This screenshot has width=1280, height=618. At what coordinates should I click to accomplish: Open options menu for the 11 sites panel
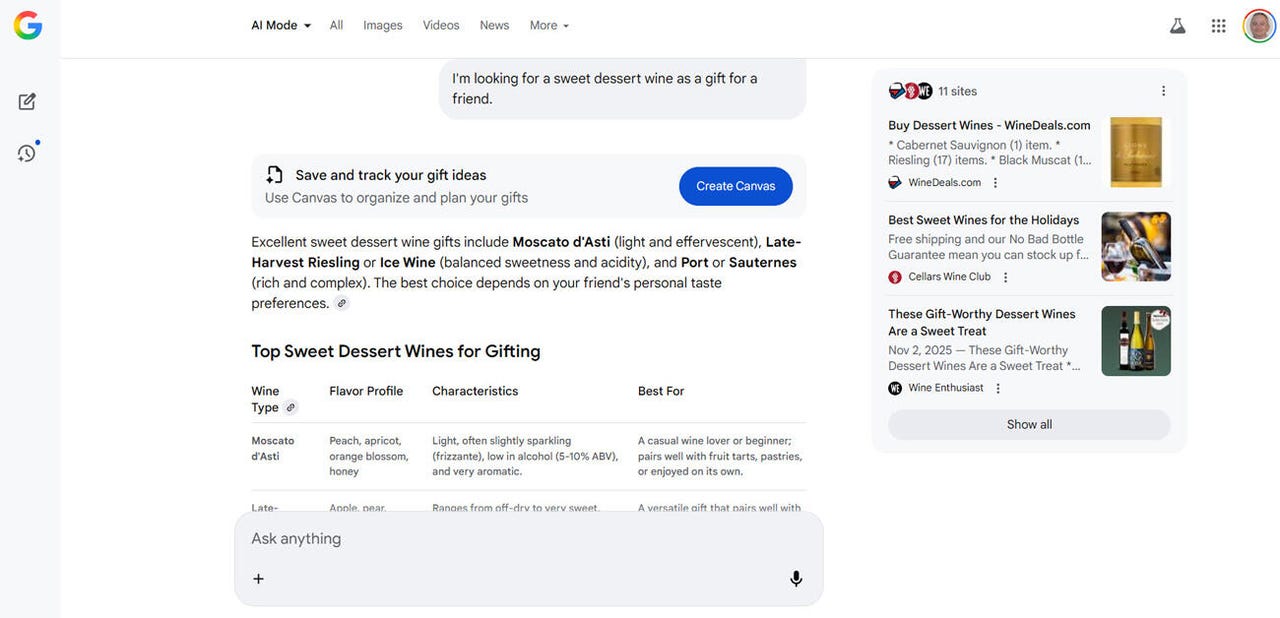pyautogui.click(x=1163, y=91)
